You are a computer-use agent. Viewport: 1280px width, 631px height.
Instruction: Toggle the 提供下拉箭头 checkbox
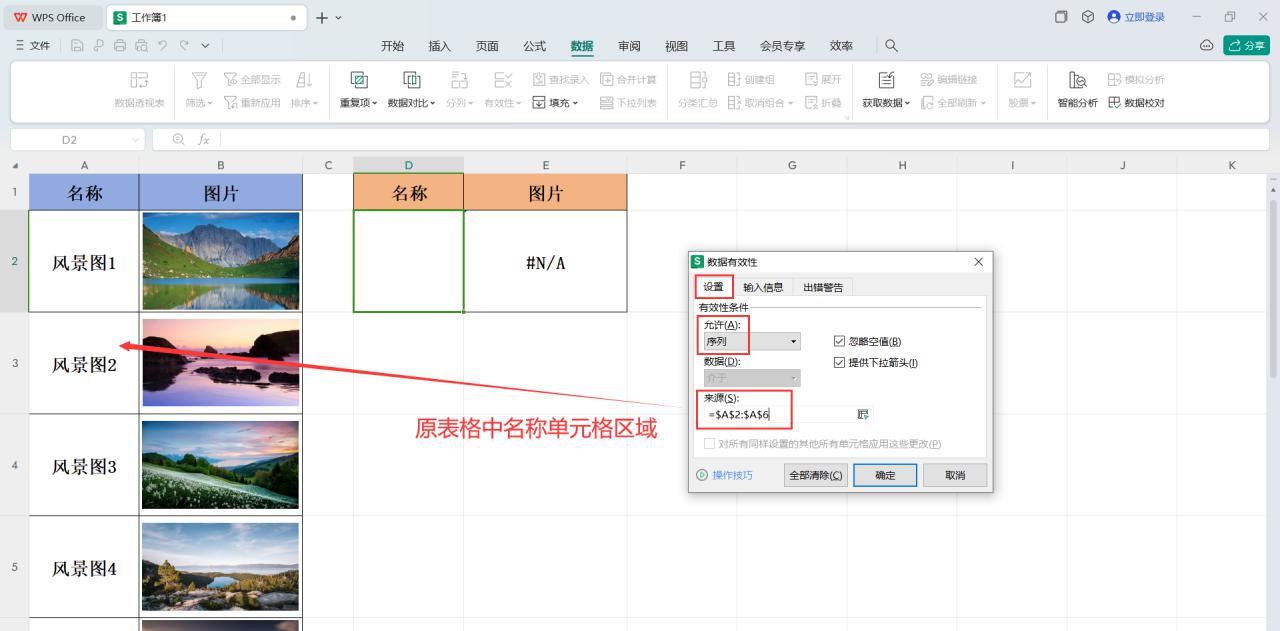coord(839,362)
